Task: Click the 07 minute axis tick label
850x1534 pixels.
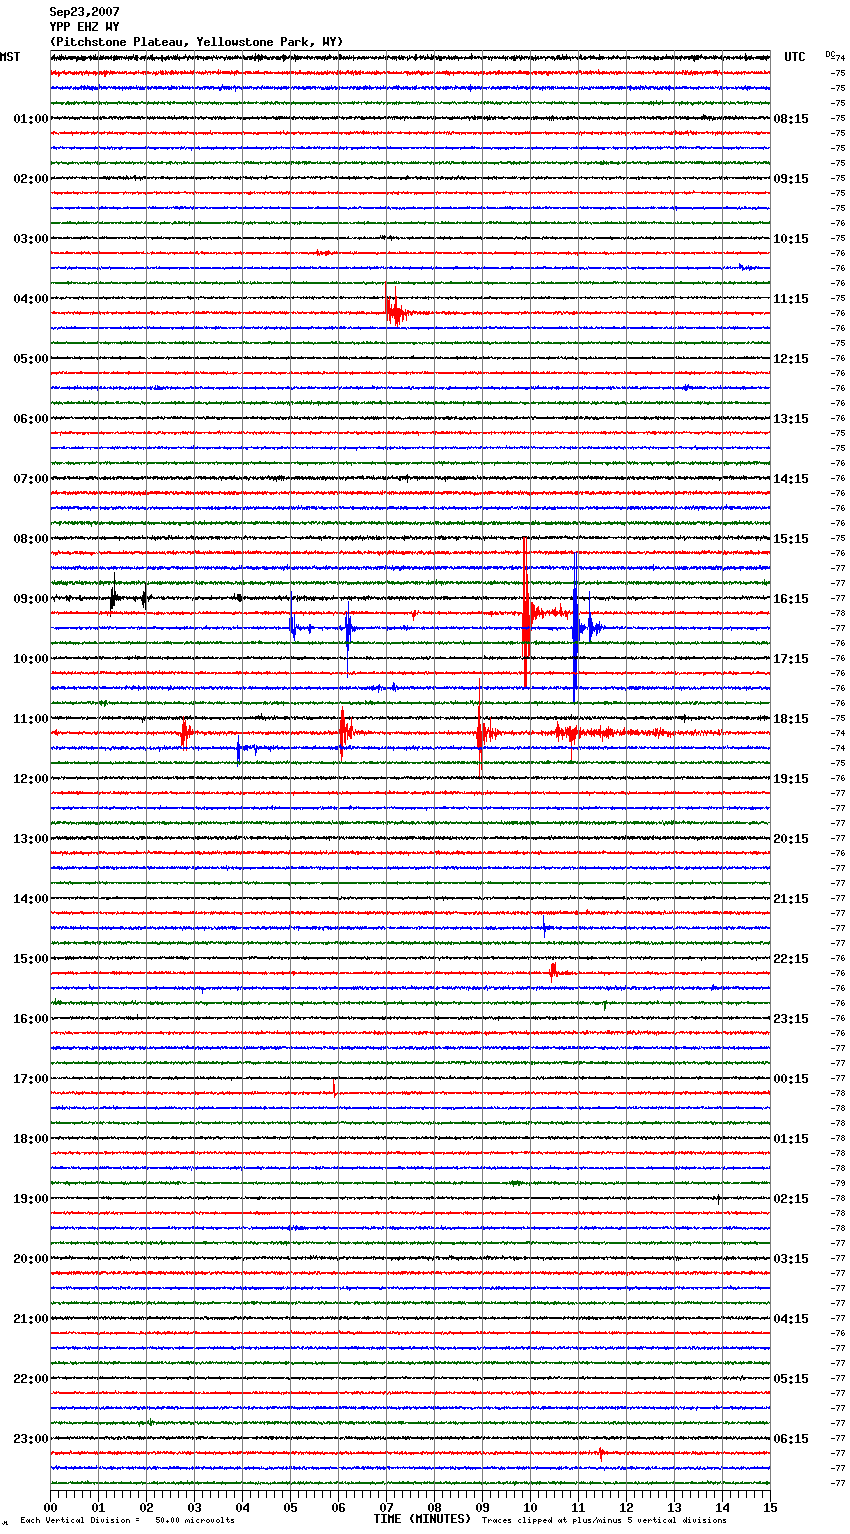Action: (x=386, y=1507)
